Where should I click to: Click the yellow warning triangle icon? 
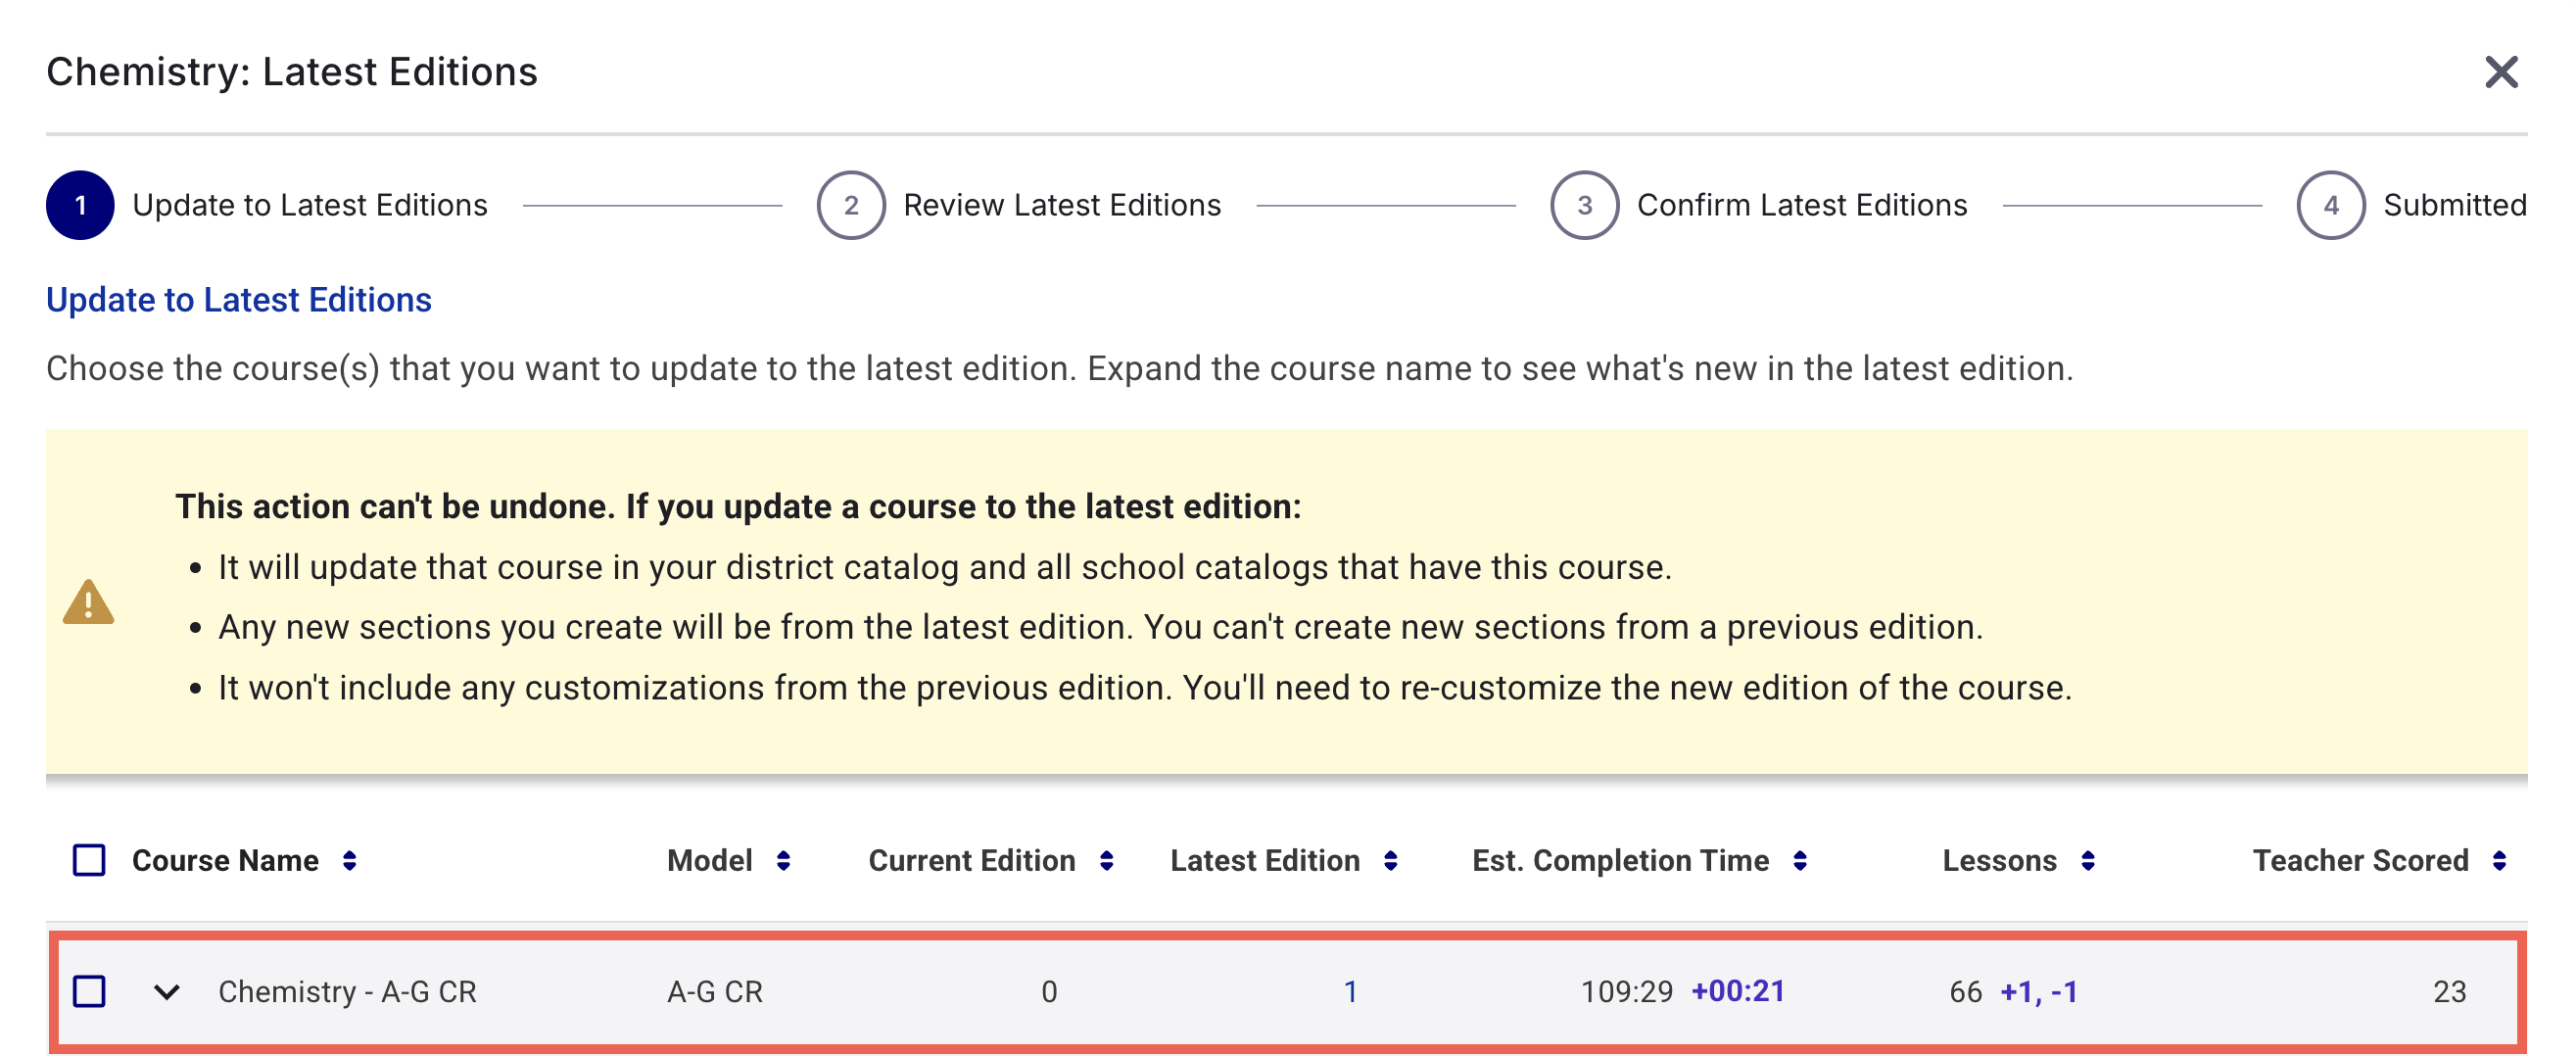88,602
